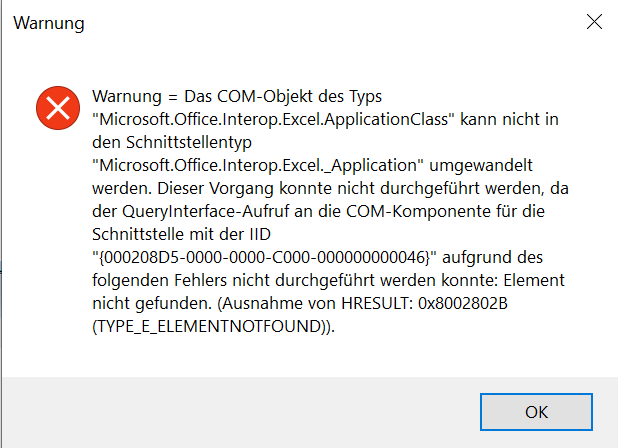
Task: Click the Excel._Application interface name text
Action: click(257, 165)
